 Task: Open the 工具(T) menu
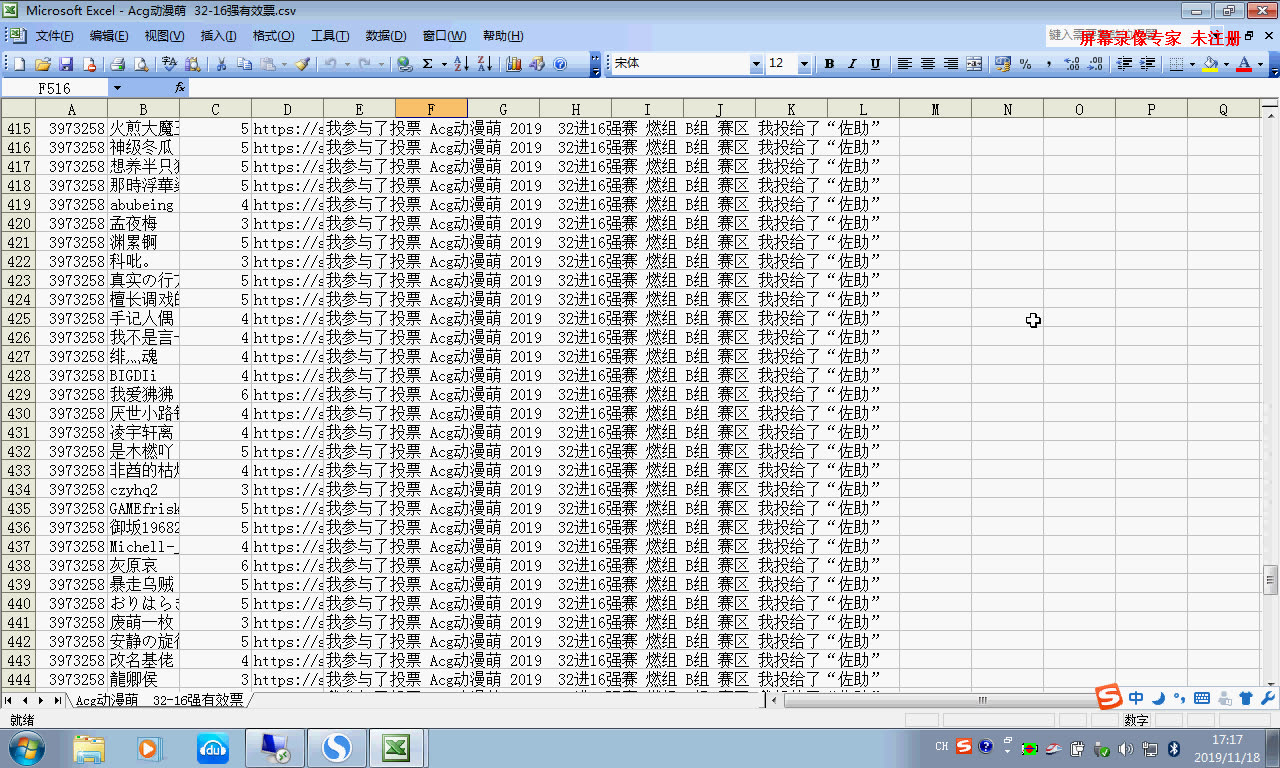(329, 36)
